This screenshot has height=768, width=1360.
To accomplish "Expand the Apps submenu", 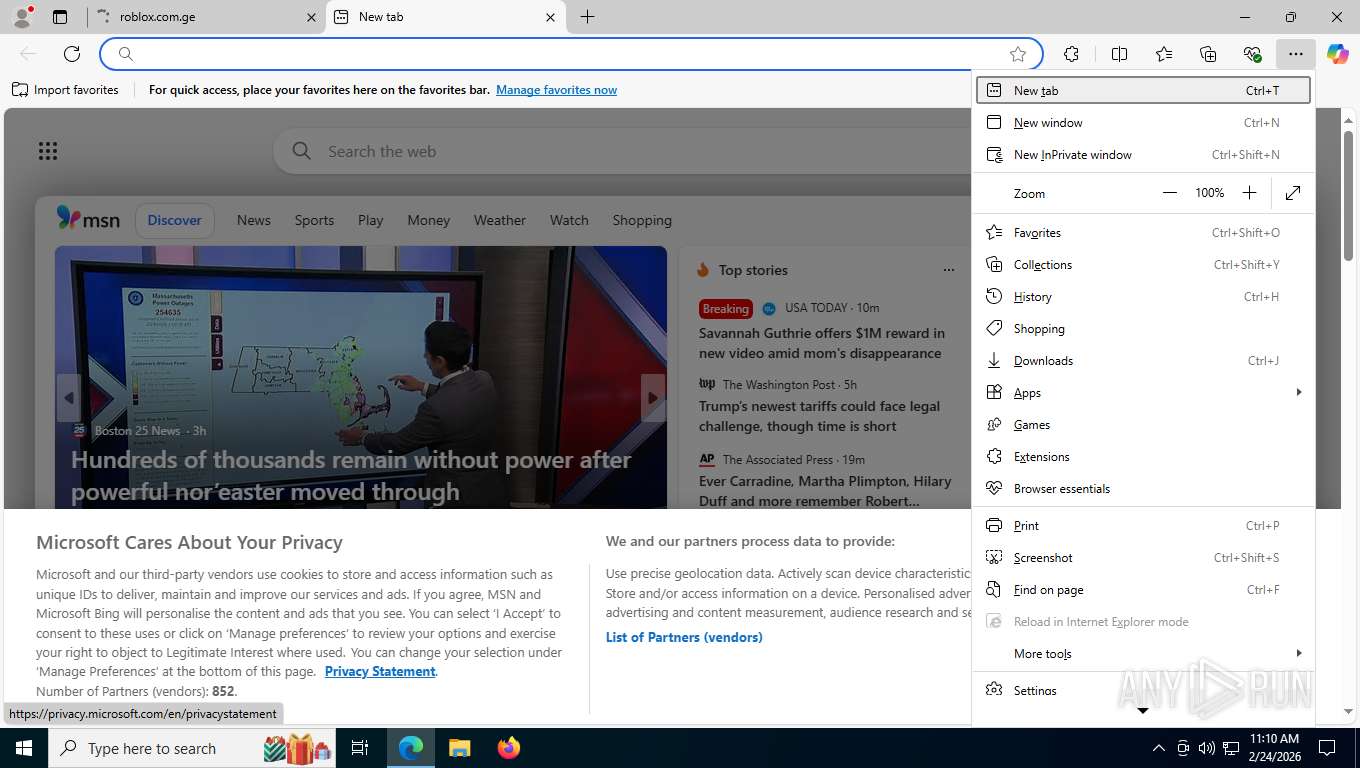I will [x=1143, y=392].
